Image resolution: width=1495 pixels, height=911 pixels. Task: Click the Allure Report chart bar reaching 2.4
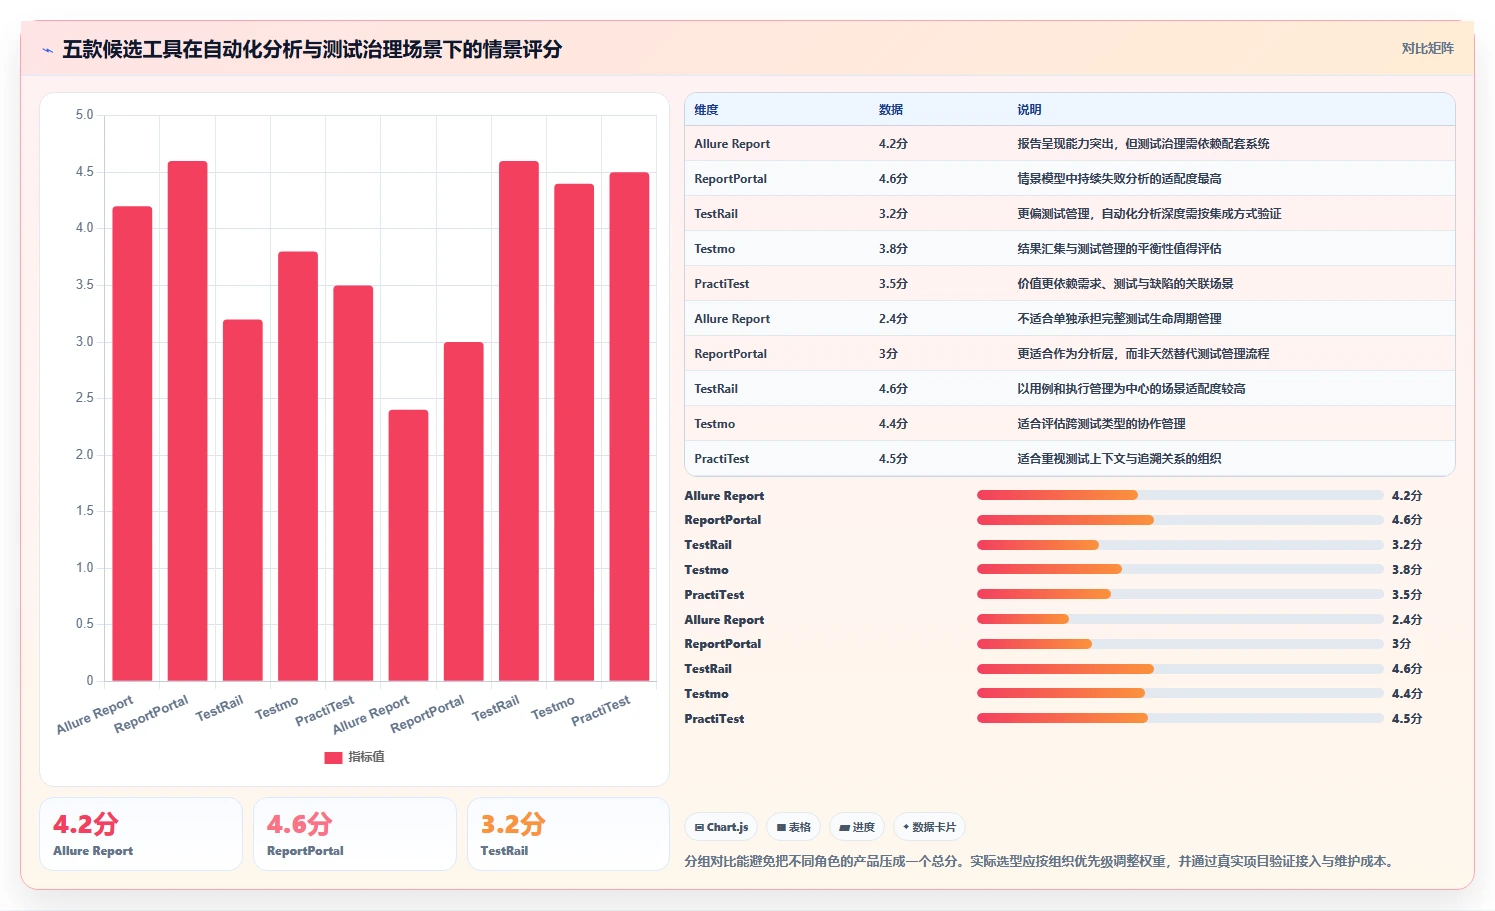408,545
